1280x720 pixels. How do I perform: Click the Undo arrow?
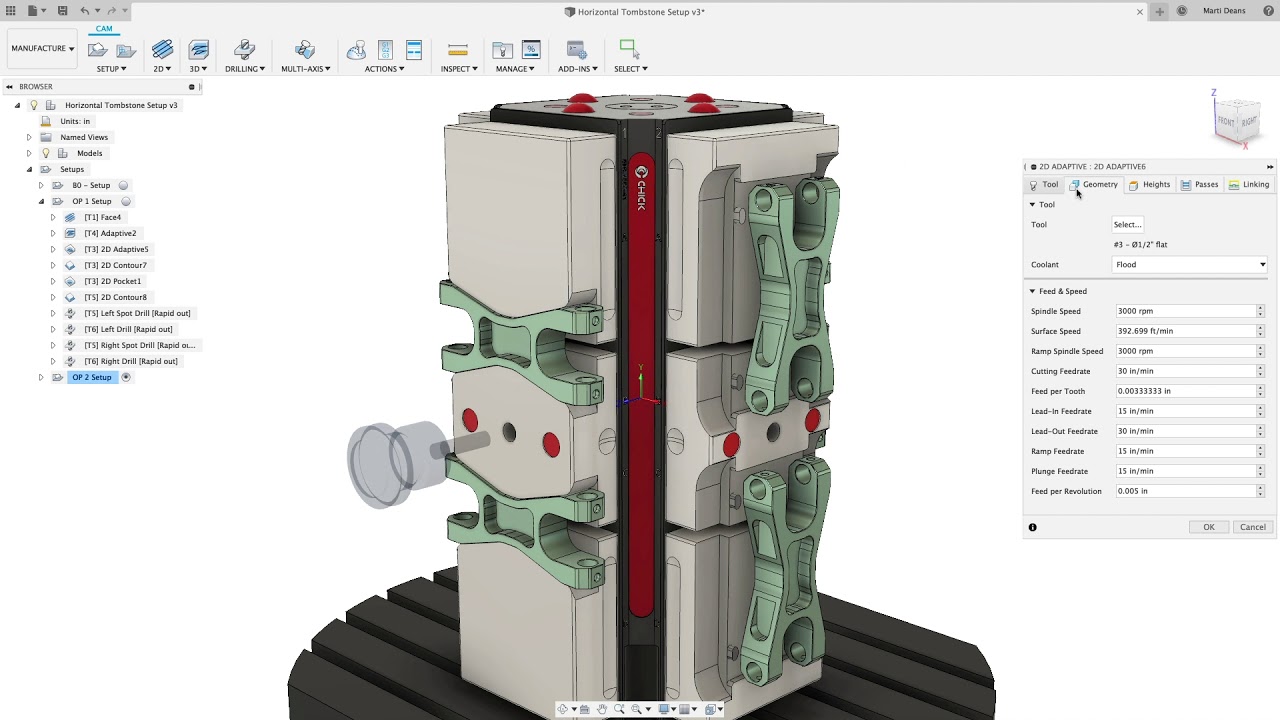tap(85, 11)
